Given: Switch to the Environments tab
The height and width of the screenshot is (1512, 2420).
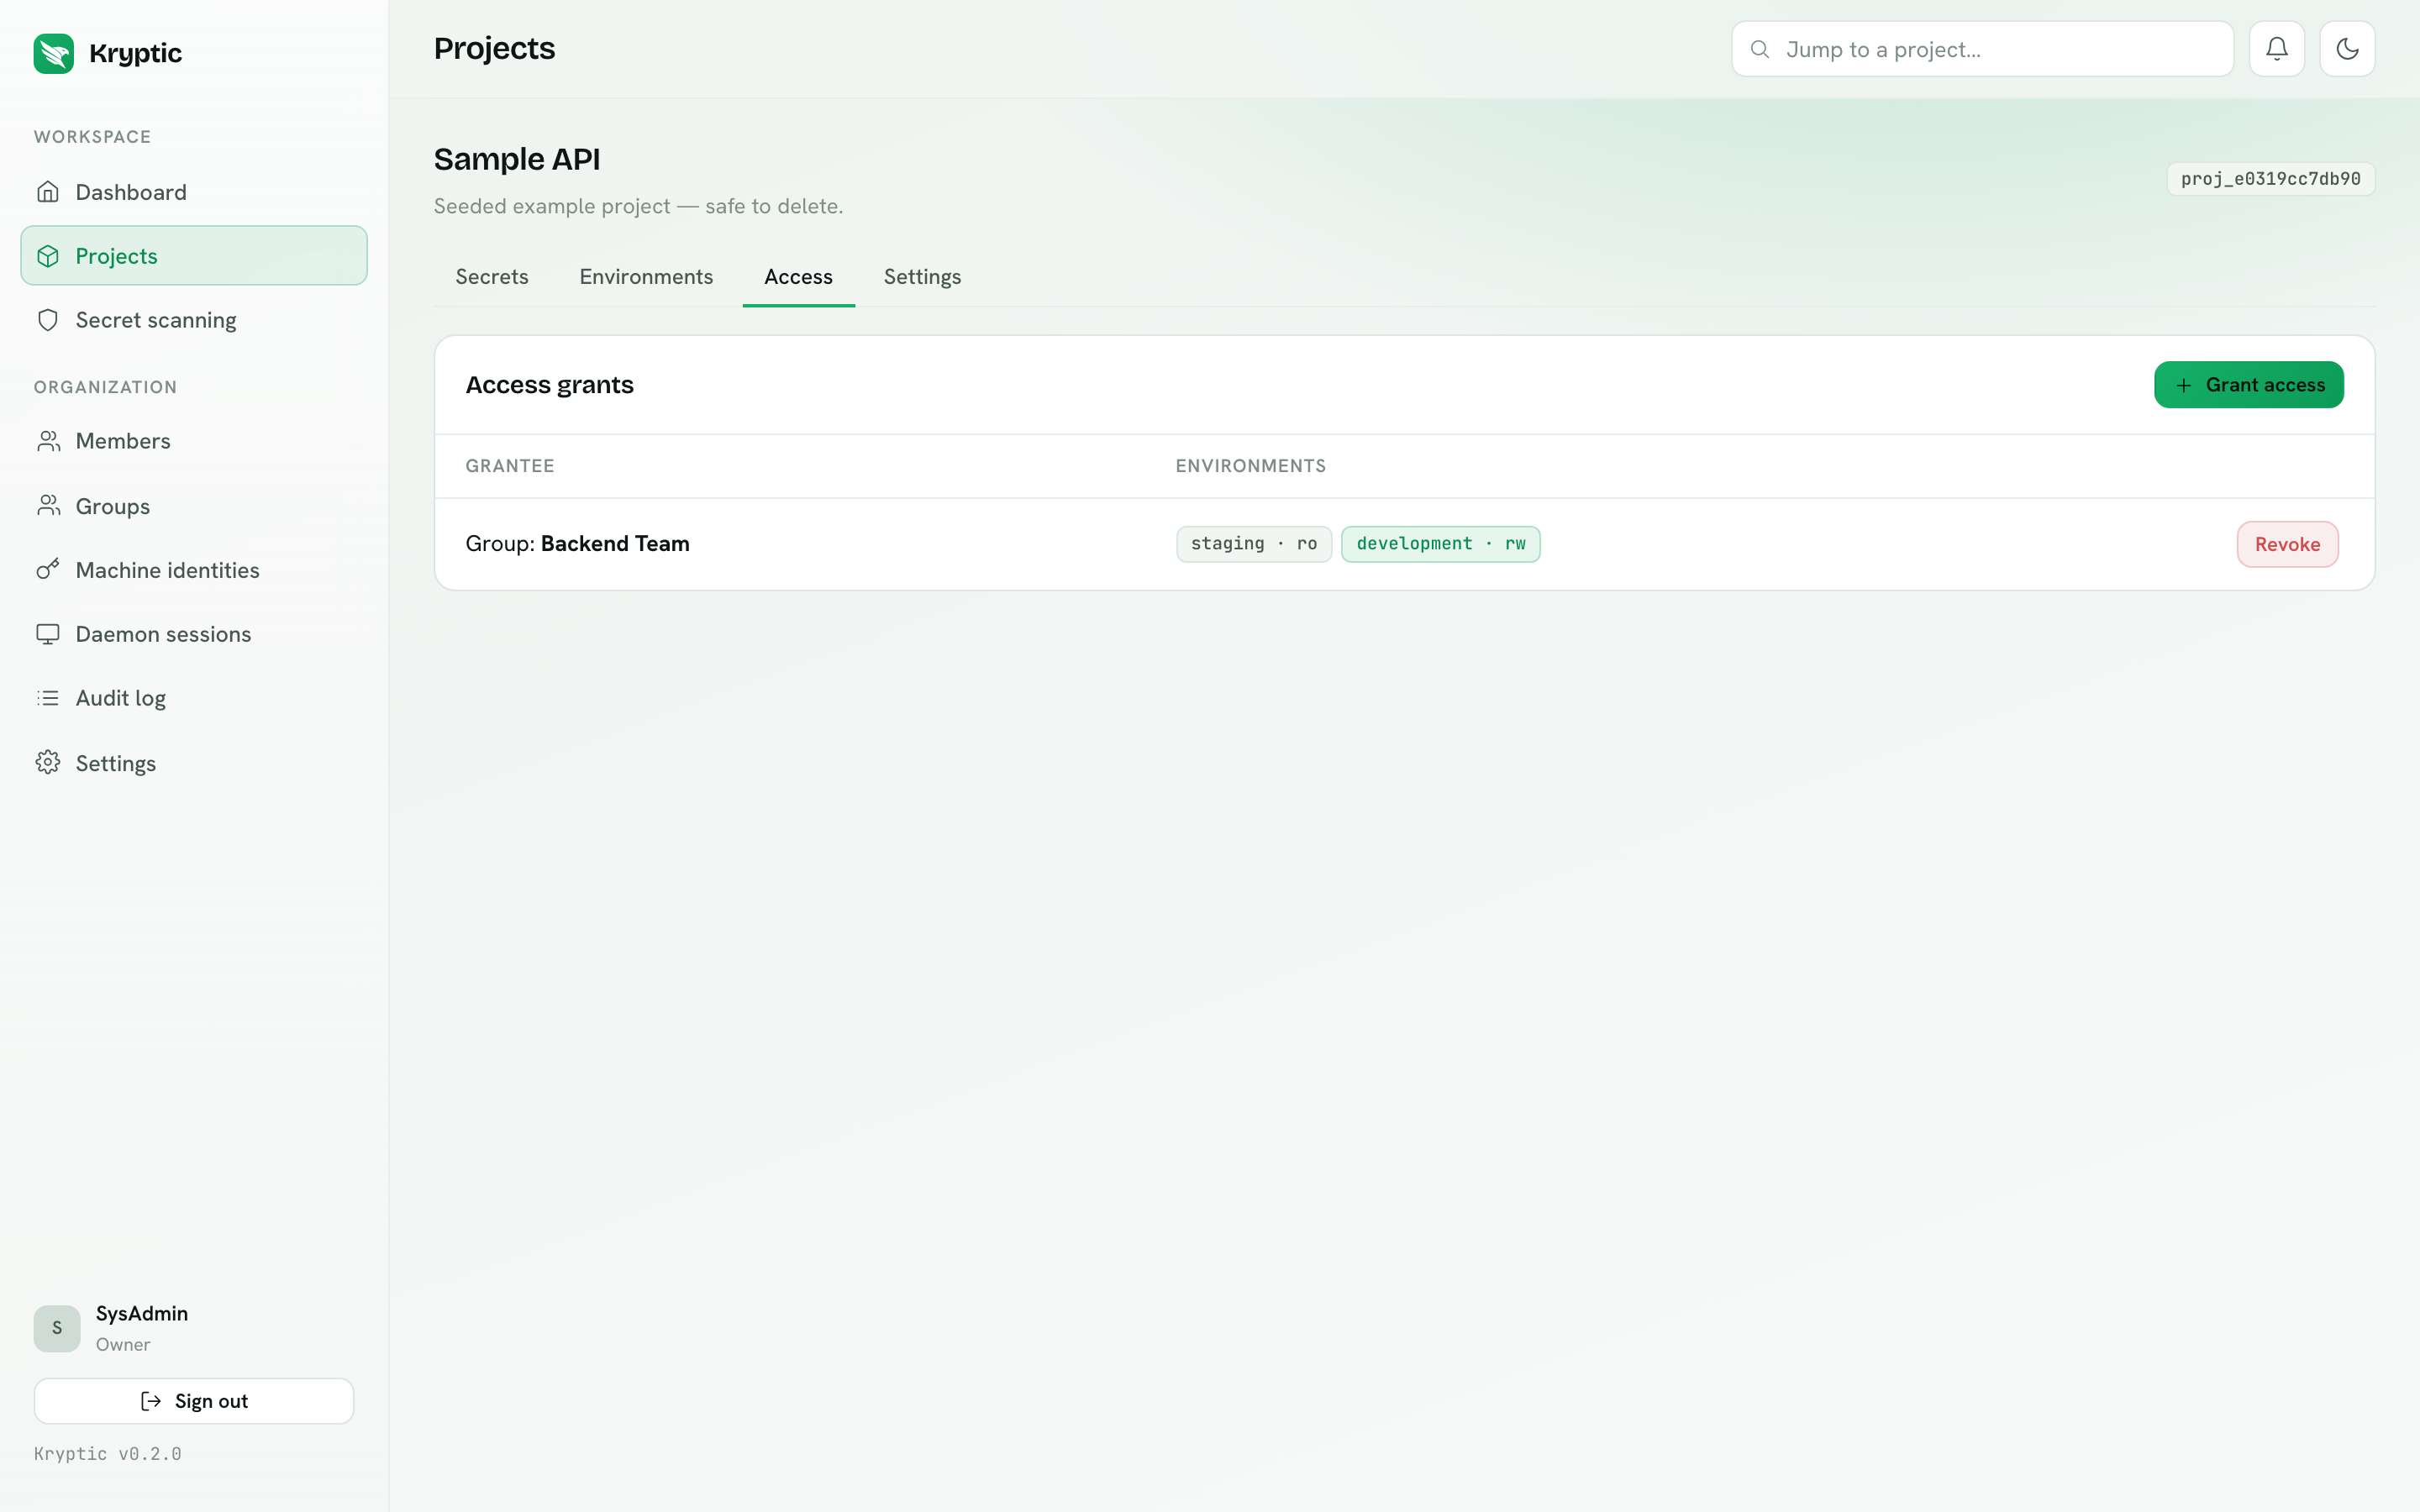Looking at the screenshot, I should tap(646, 277).
